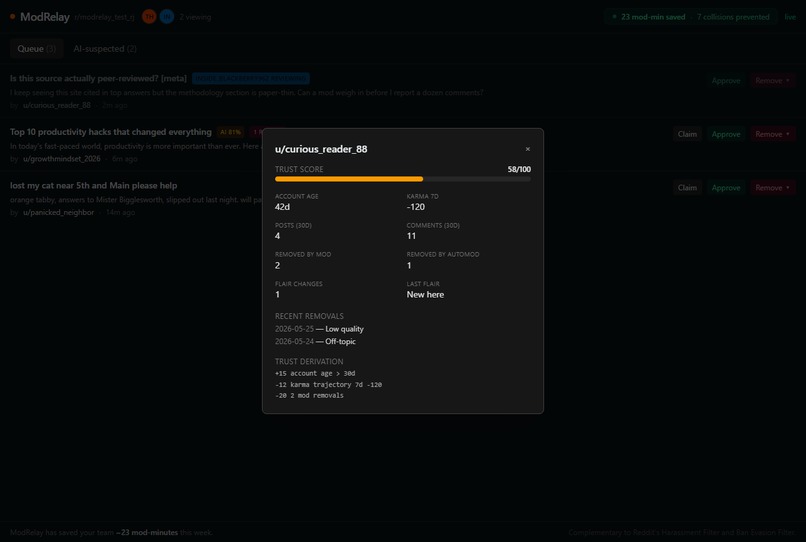Open the peer-reviewed meta post title
Screen dimensions: 806x542
(98, 79)
